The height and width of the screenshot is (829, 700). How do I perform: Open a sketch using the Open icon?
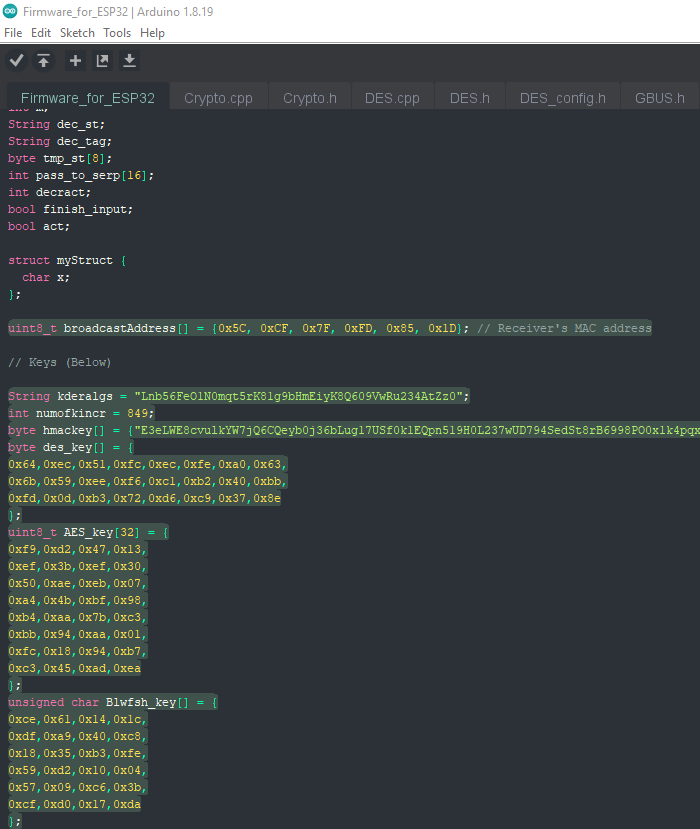(x=102, y=61)
